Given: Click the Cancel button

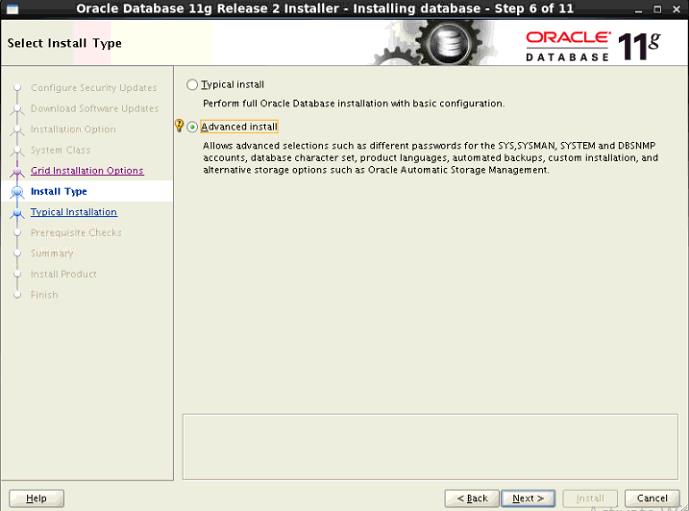Looking at the screenshot, I should 652,498.
